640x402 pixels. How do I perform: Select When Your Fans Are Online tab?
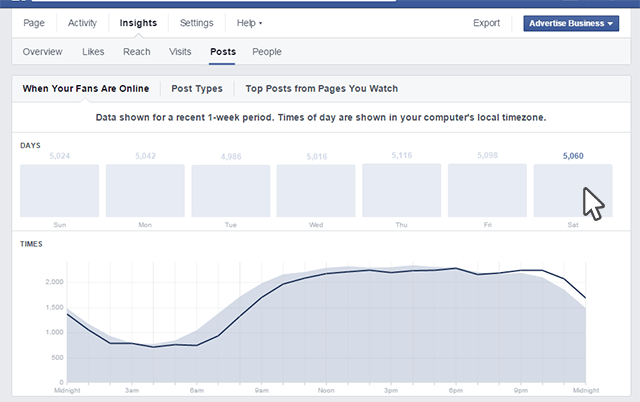tap(86, 89)
